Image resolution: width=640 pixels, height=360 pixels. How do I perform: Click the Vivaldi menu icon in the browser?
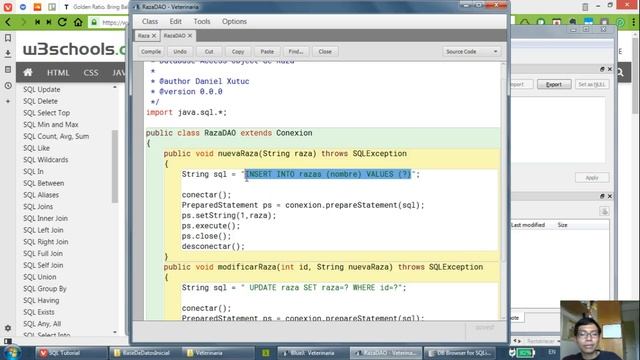[7, 7]
